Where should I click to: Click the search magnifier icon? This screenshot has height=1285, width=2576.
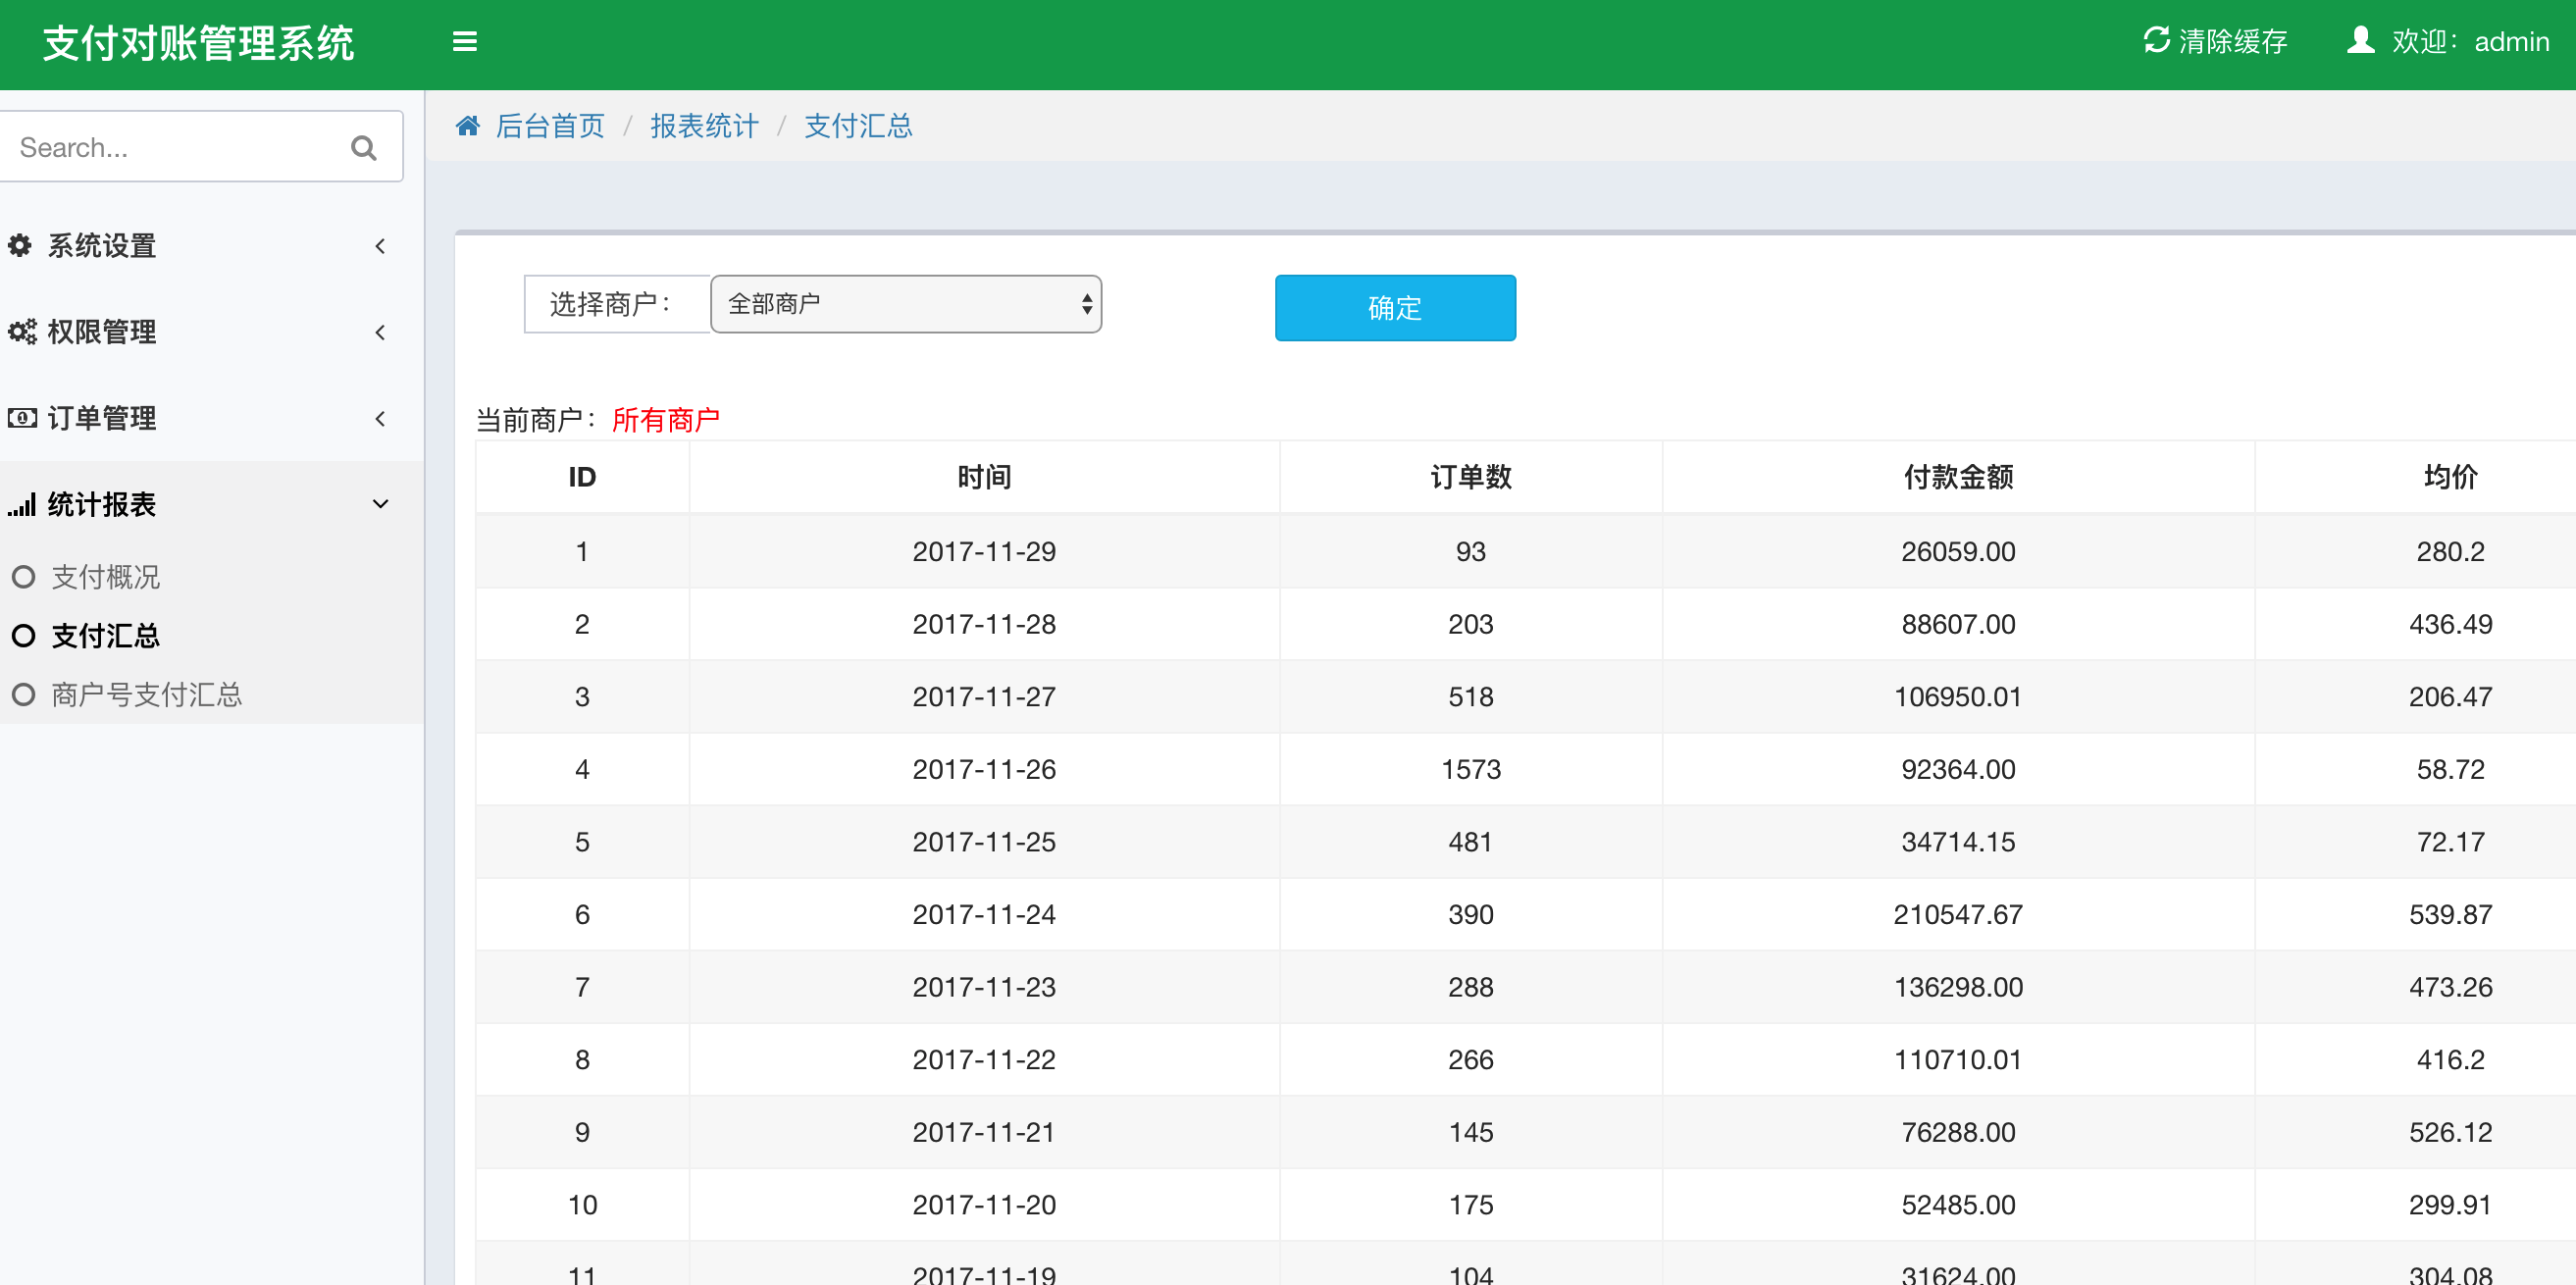[364, 148]
